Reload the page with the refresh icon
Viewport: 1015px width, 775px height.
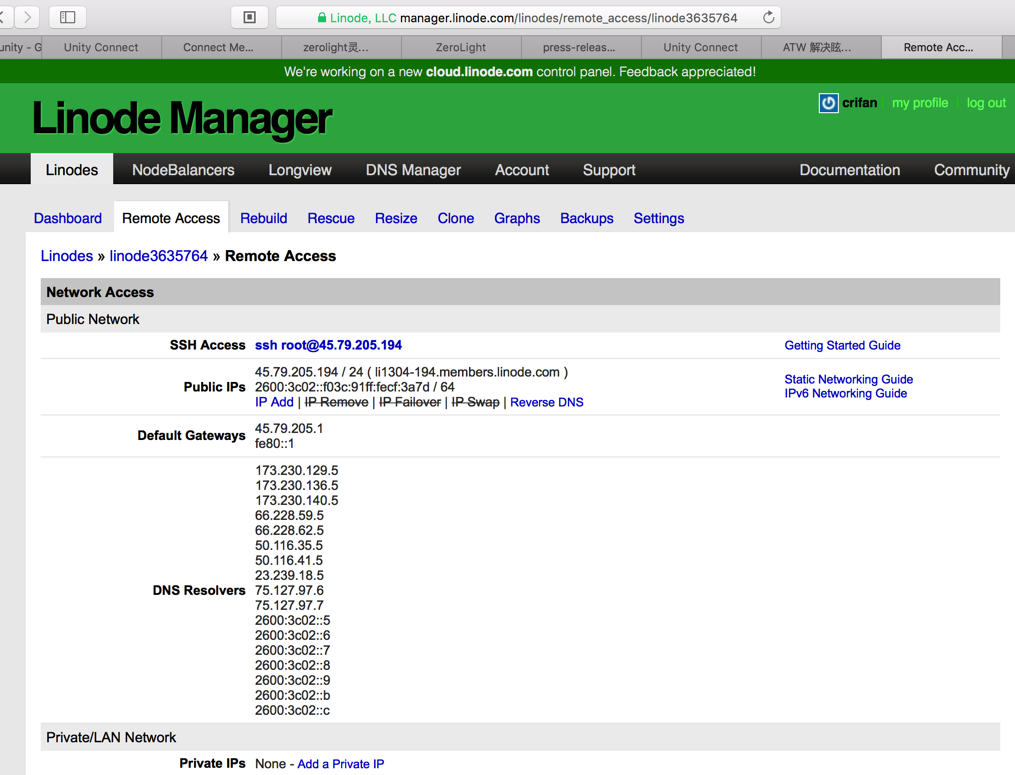[x=768, y=17]
